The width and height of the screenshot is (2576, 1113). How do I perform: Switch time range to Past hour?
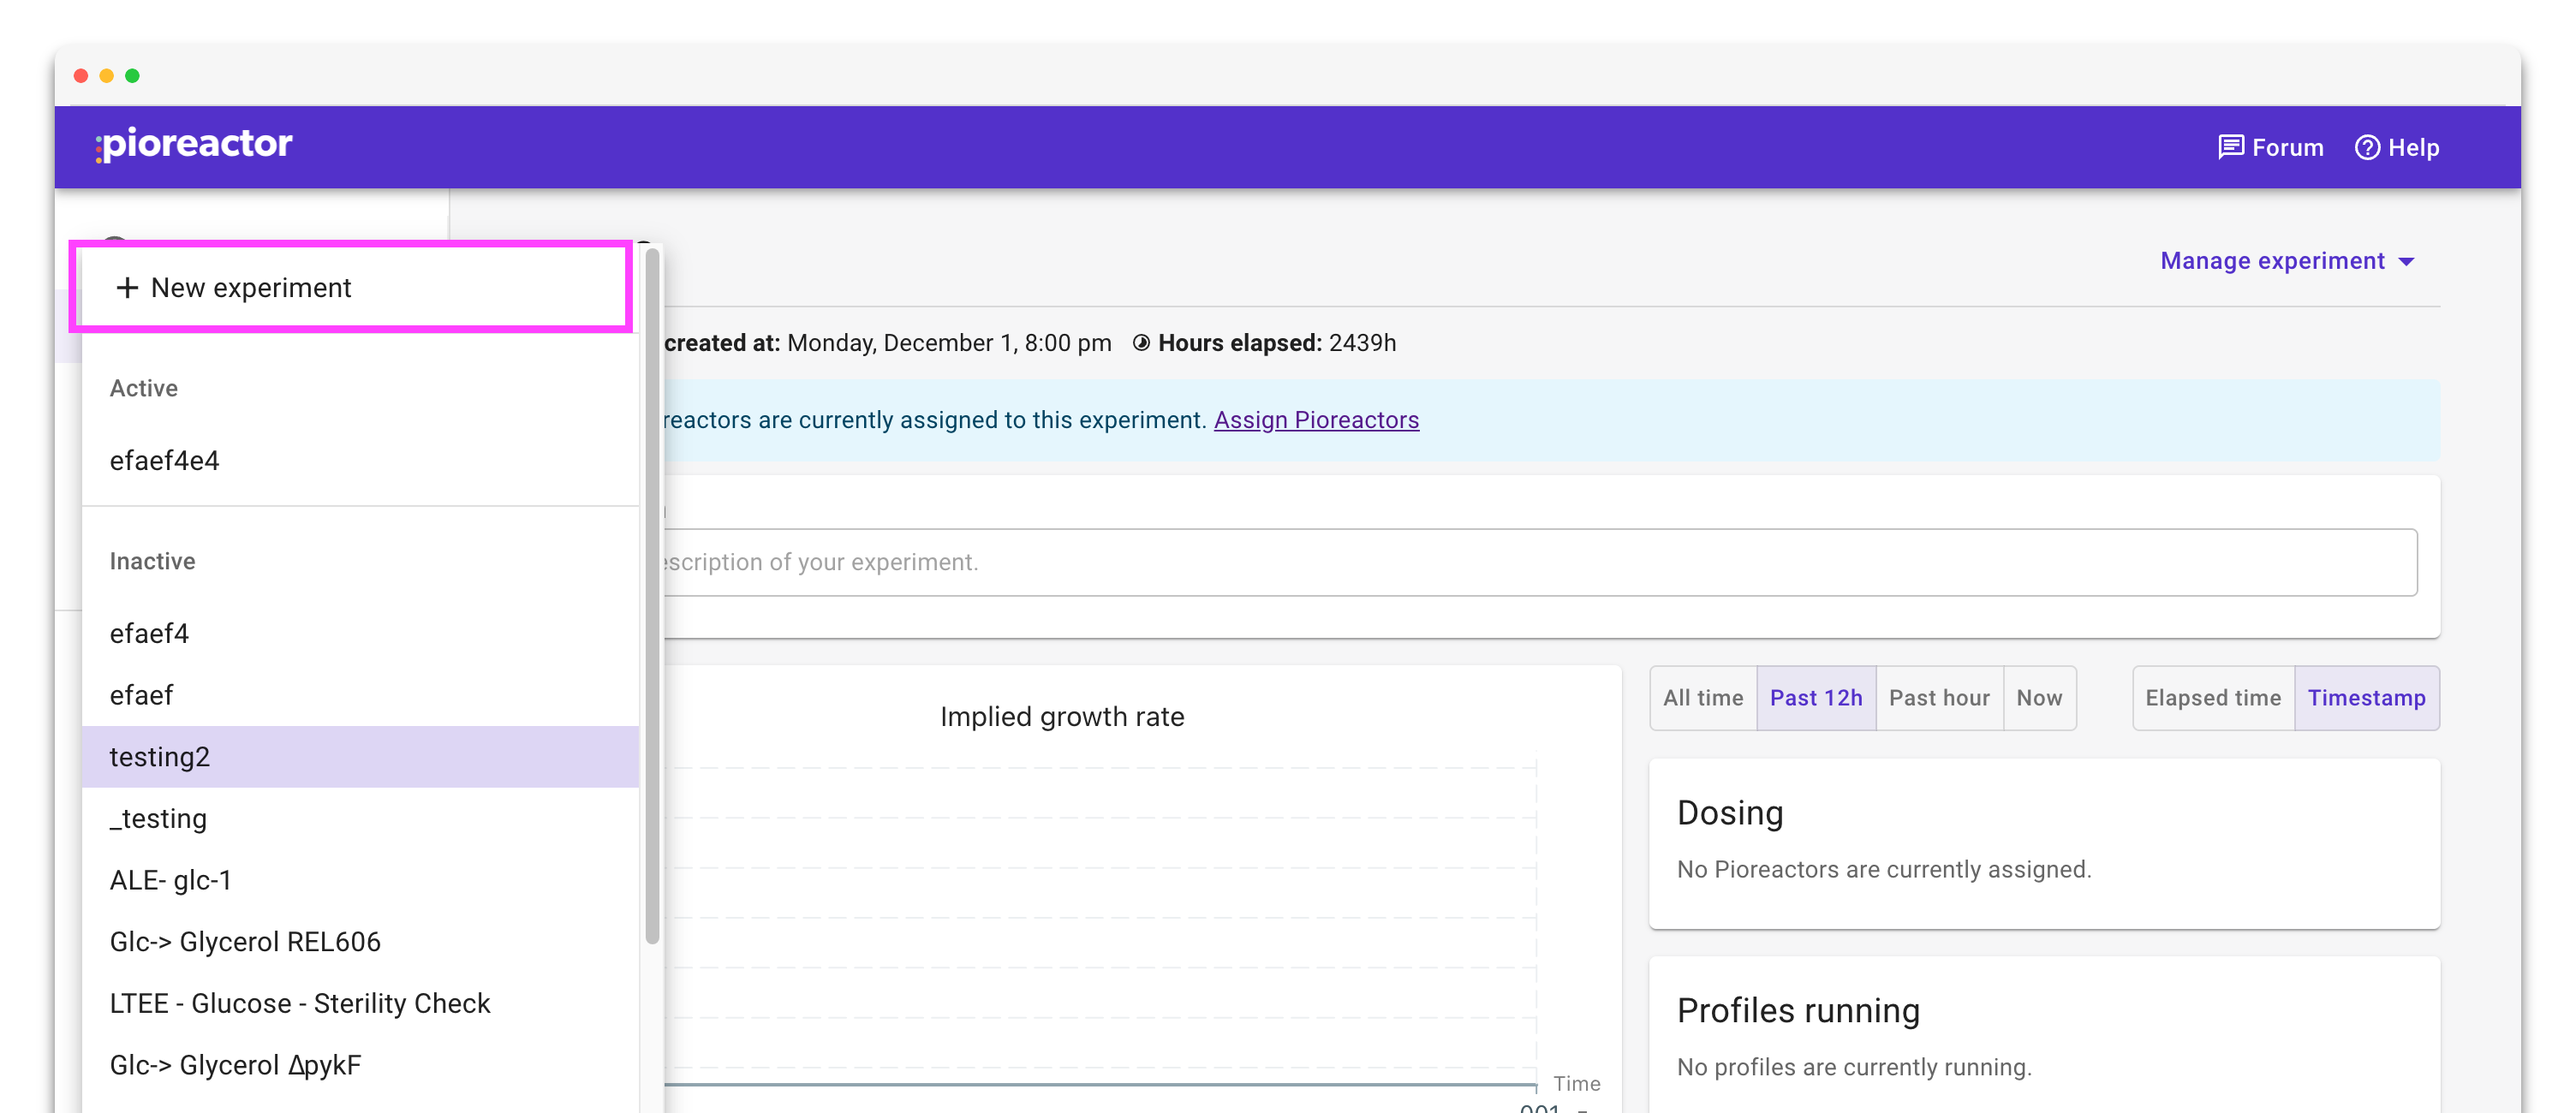coord(1938,698)
